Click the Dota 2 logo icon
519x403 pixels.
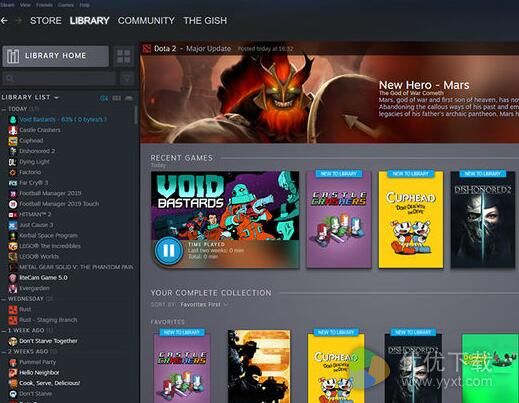coord(147,49)
